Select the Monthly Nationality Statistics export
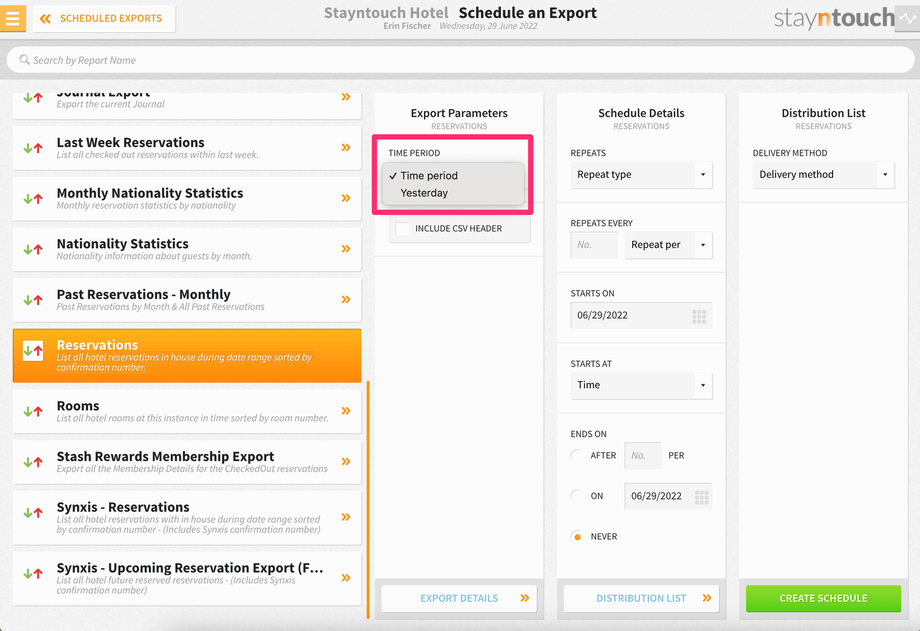Image resolution: width=920 pixels, height=631 pixels. 187,198
